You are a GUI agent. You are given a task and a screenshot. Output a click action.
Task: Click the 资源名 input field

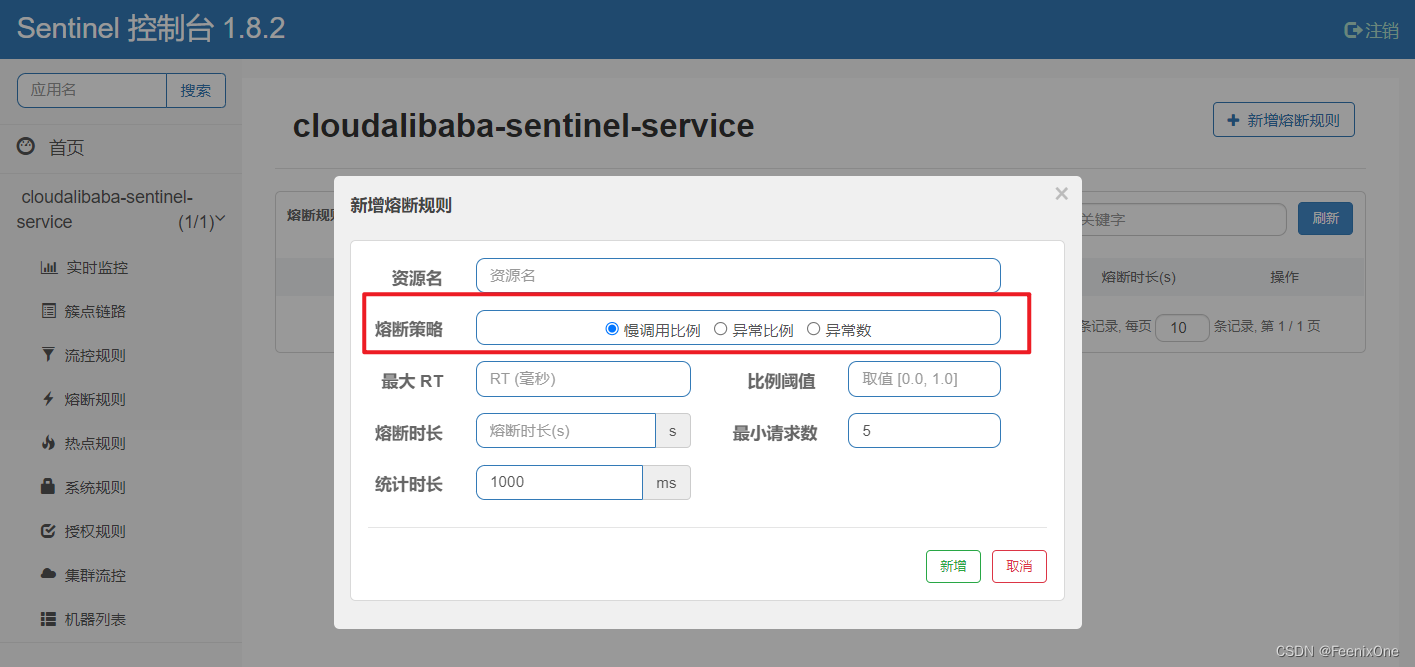738,276
